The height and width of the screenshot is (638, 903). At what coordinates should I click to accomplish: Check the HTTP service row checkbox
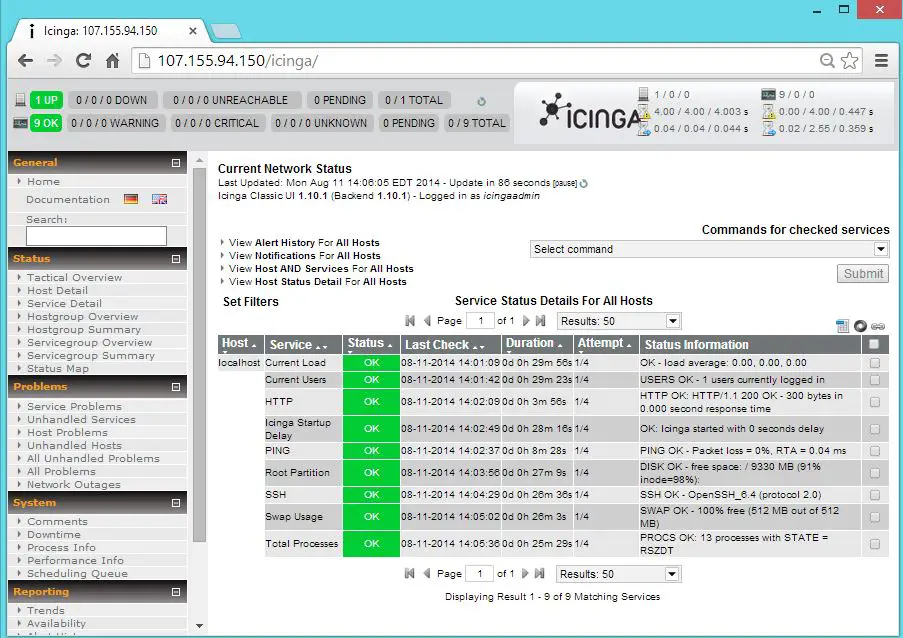pos(875,402)
